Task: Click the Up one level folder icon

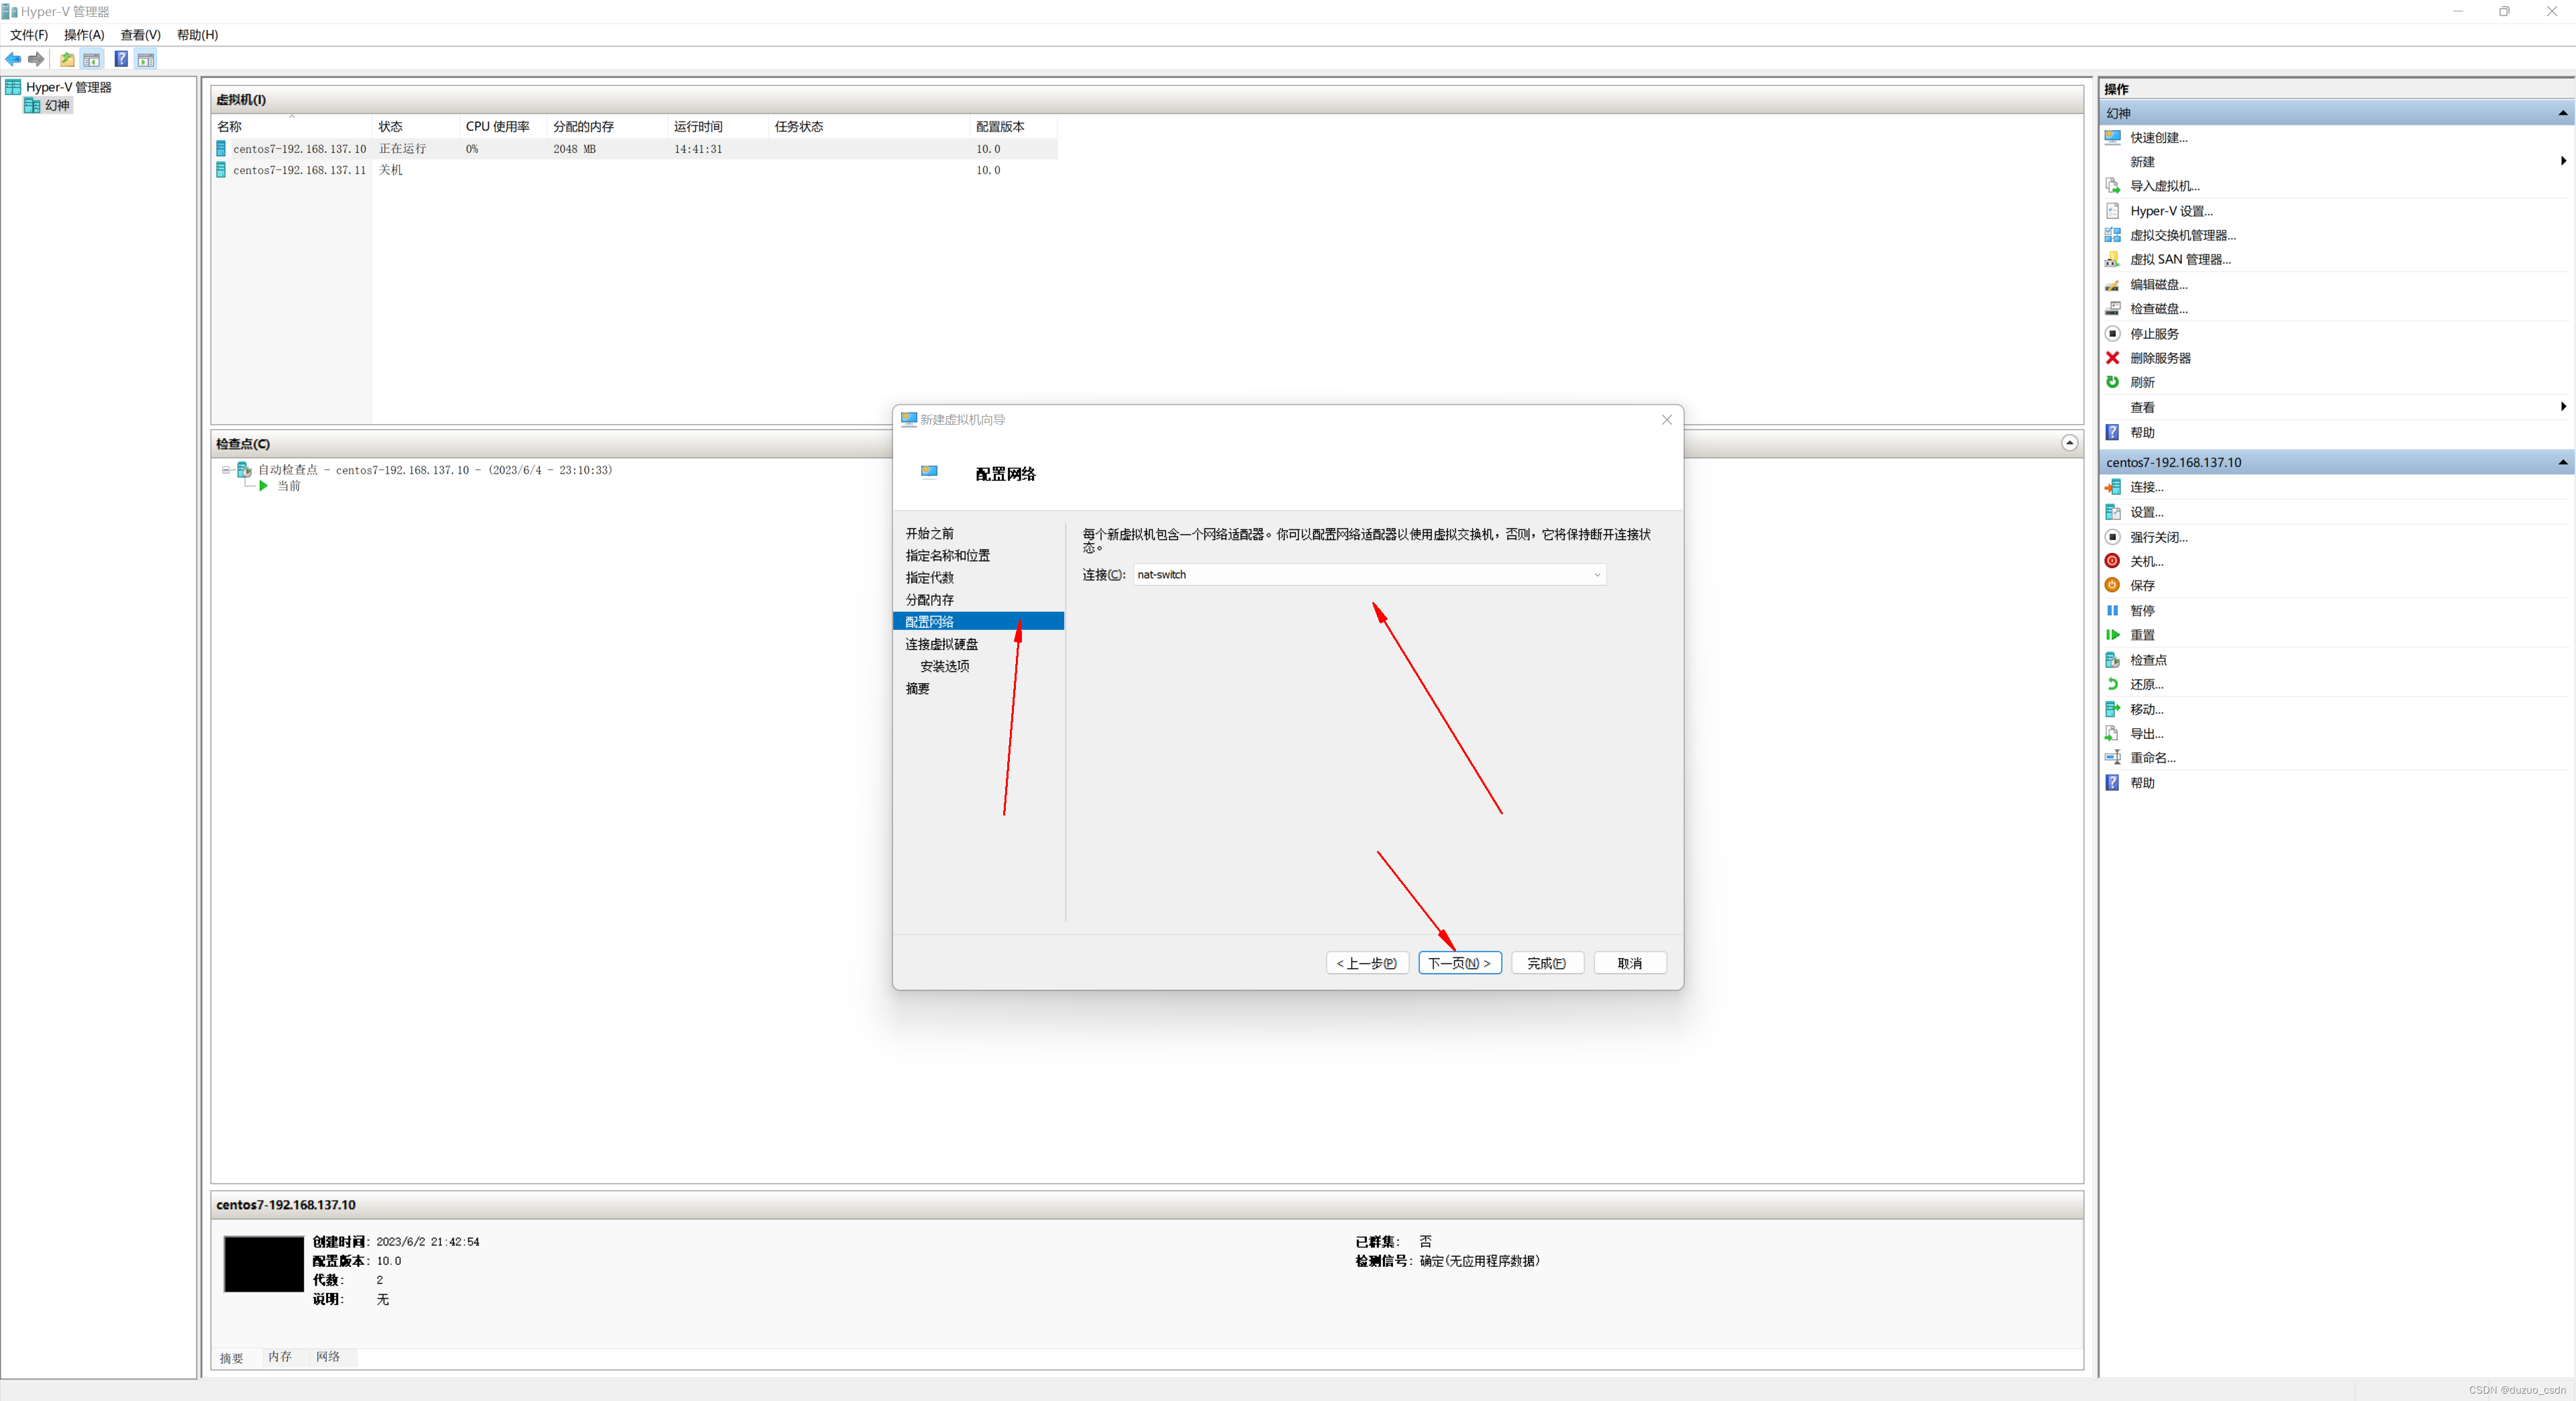Action: click(67, 59)
